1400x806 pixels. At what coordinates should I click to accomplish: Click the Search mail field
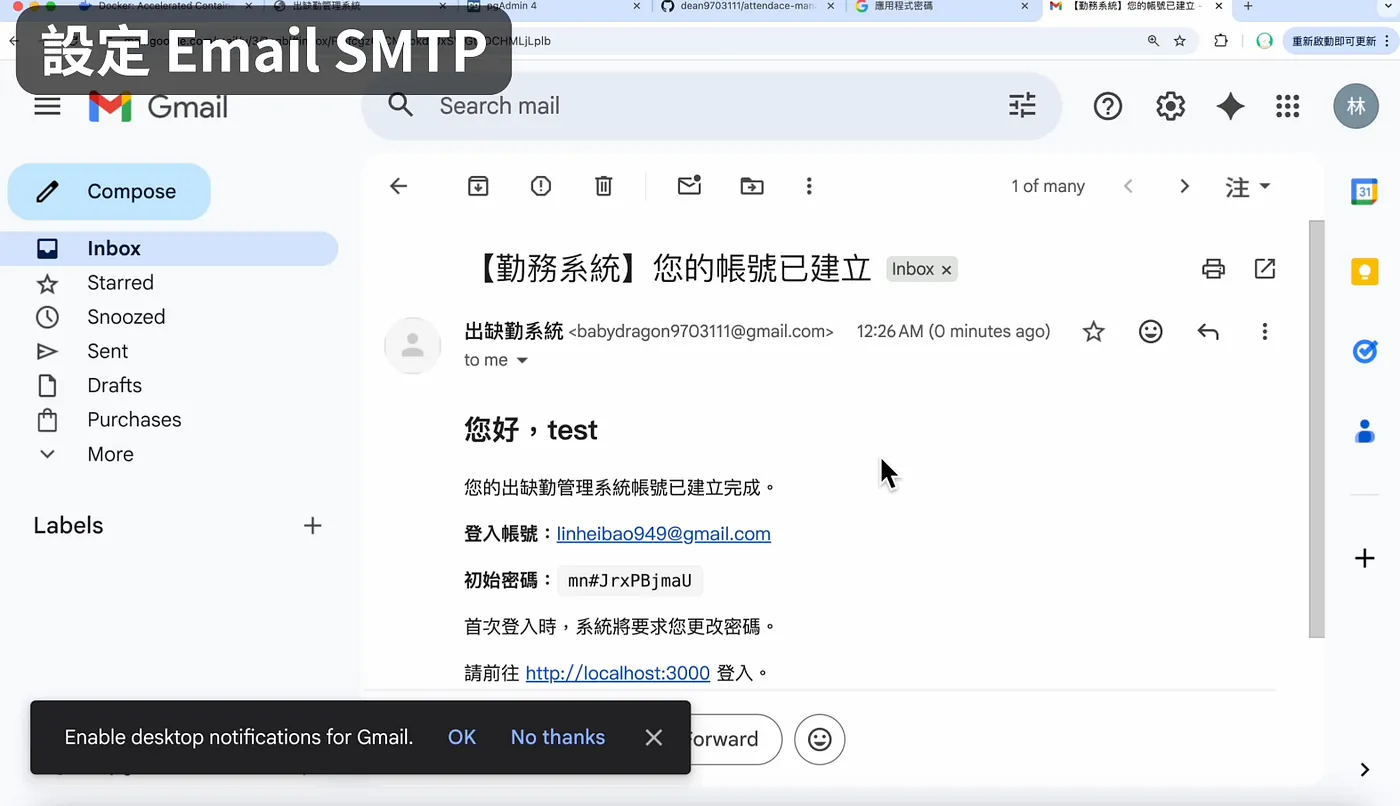pos(710,106)
